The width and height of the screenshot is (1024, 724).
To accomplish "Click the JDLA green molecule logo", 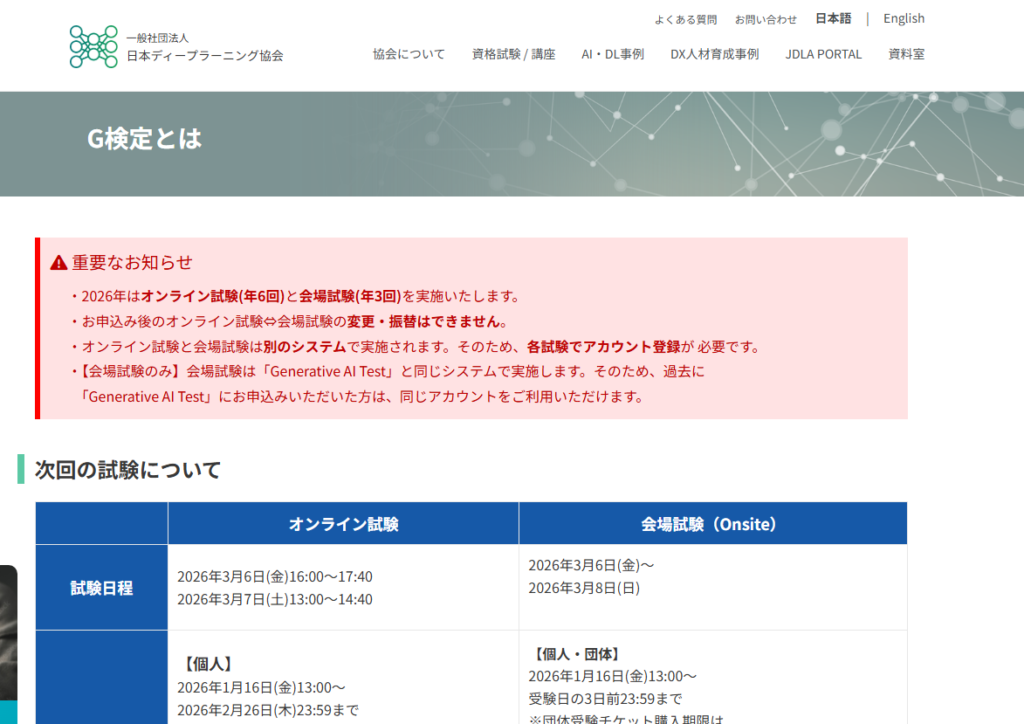I will [x=93, y=46].
